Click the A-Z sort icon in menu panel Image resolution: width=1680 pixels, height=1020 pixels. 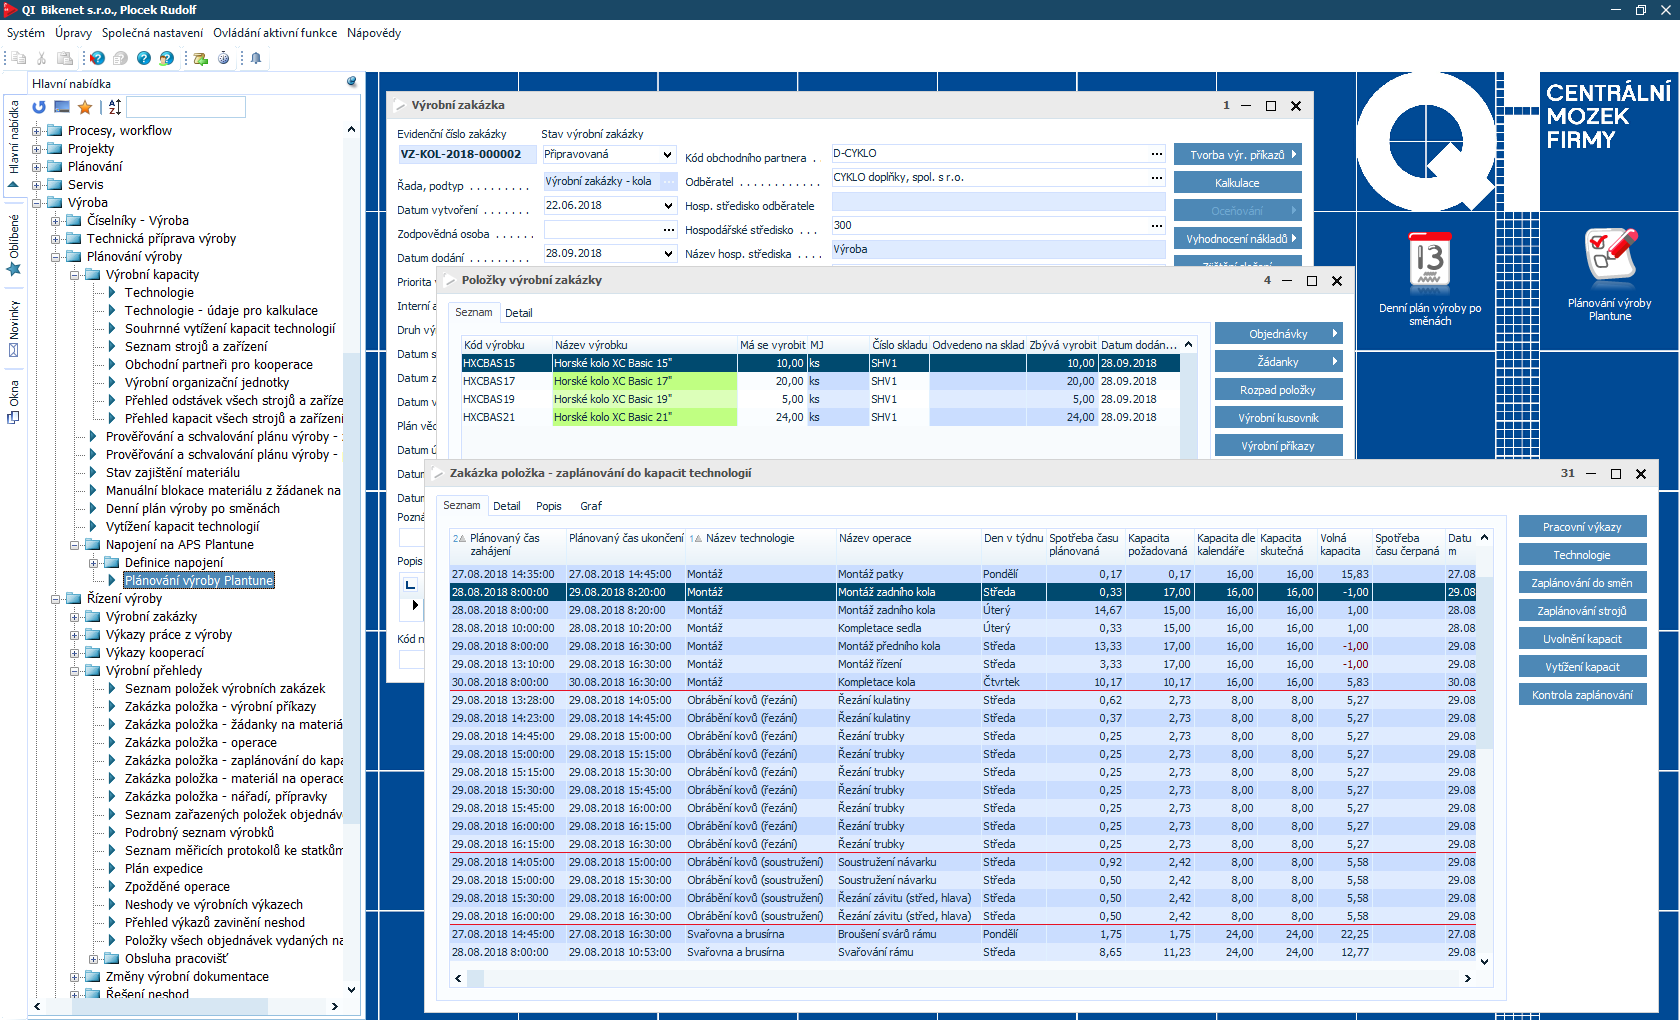click(115, 107)
